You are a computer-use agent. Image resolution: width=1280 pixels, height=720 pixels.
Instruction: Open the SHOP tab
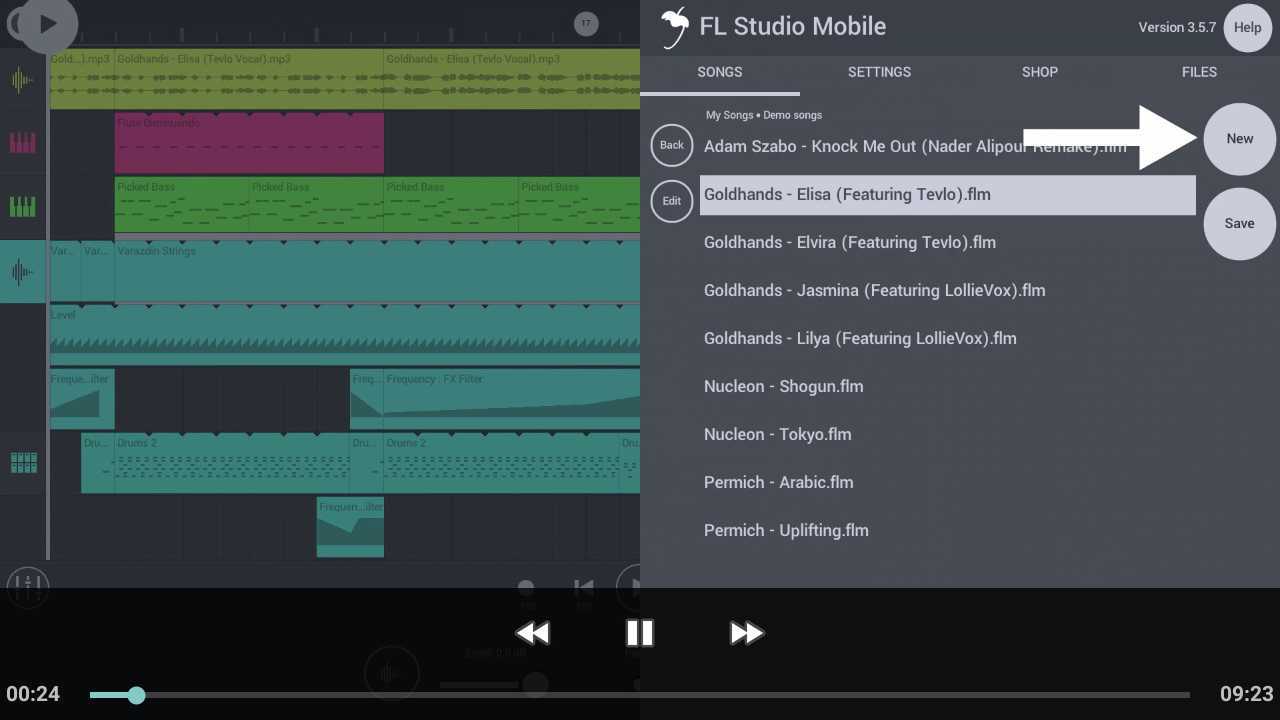tap(1039, 72)
